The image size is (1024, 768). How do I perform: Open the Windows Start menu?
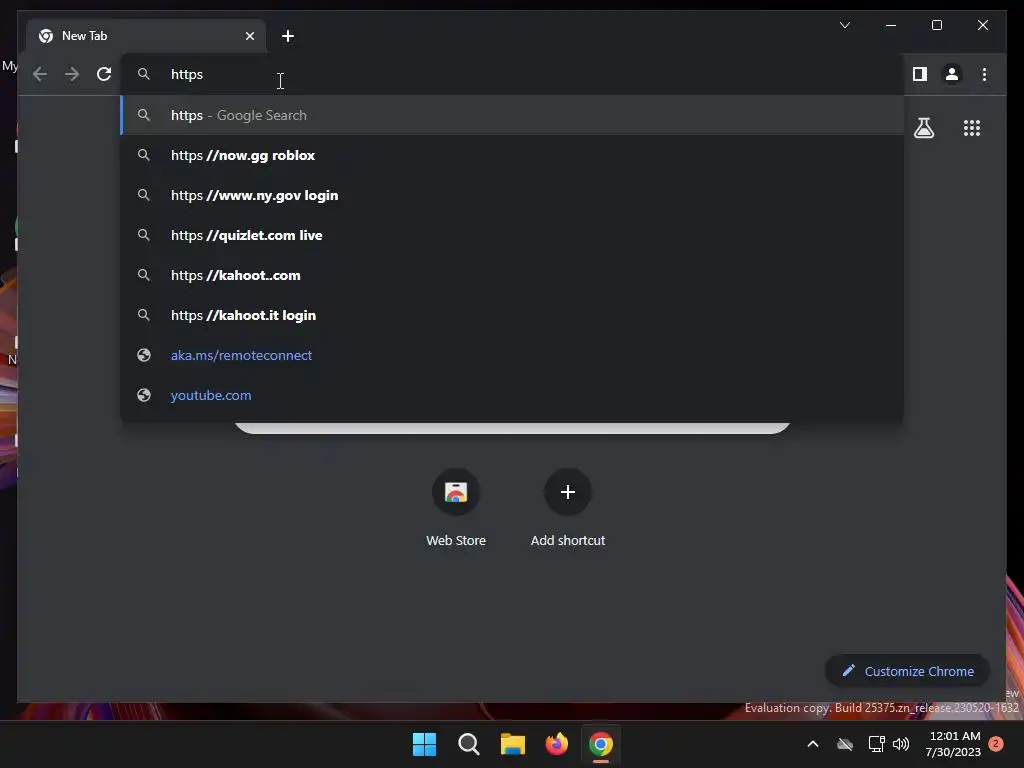(424, 744)
